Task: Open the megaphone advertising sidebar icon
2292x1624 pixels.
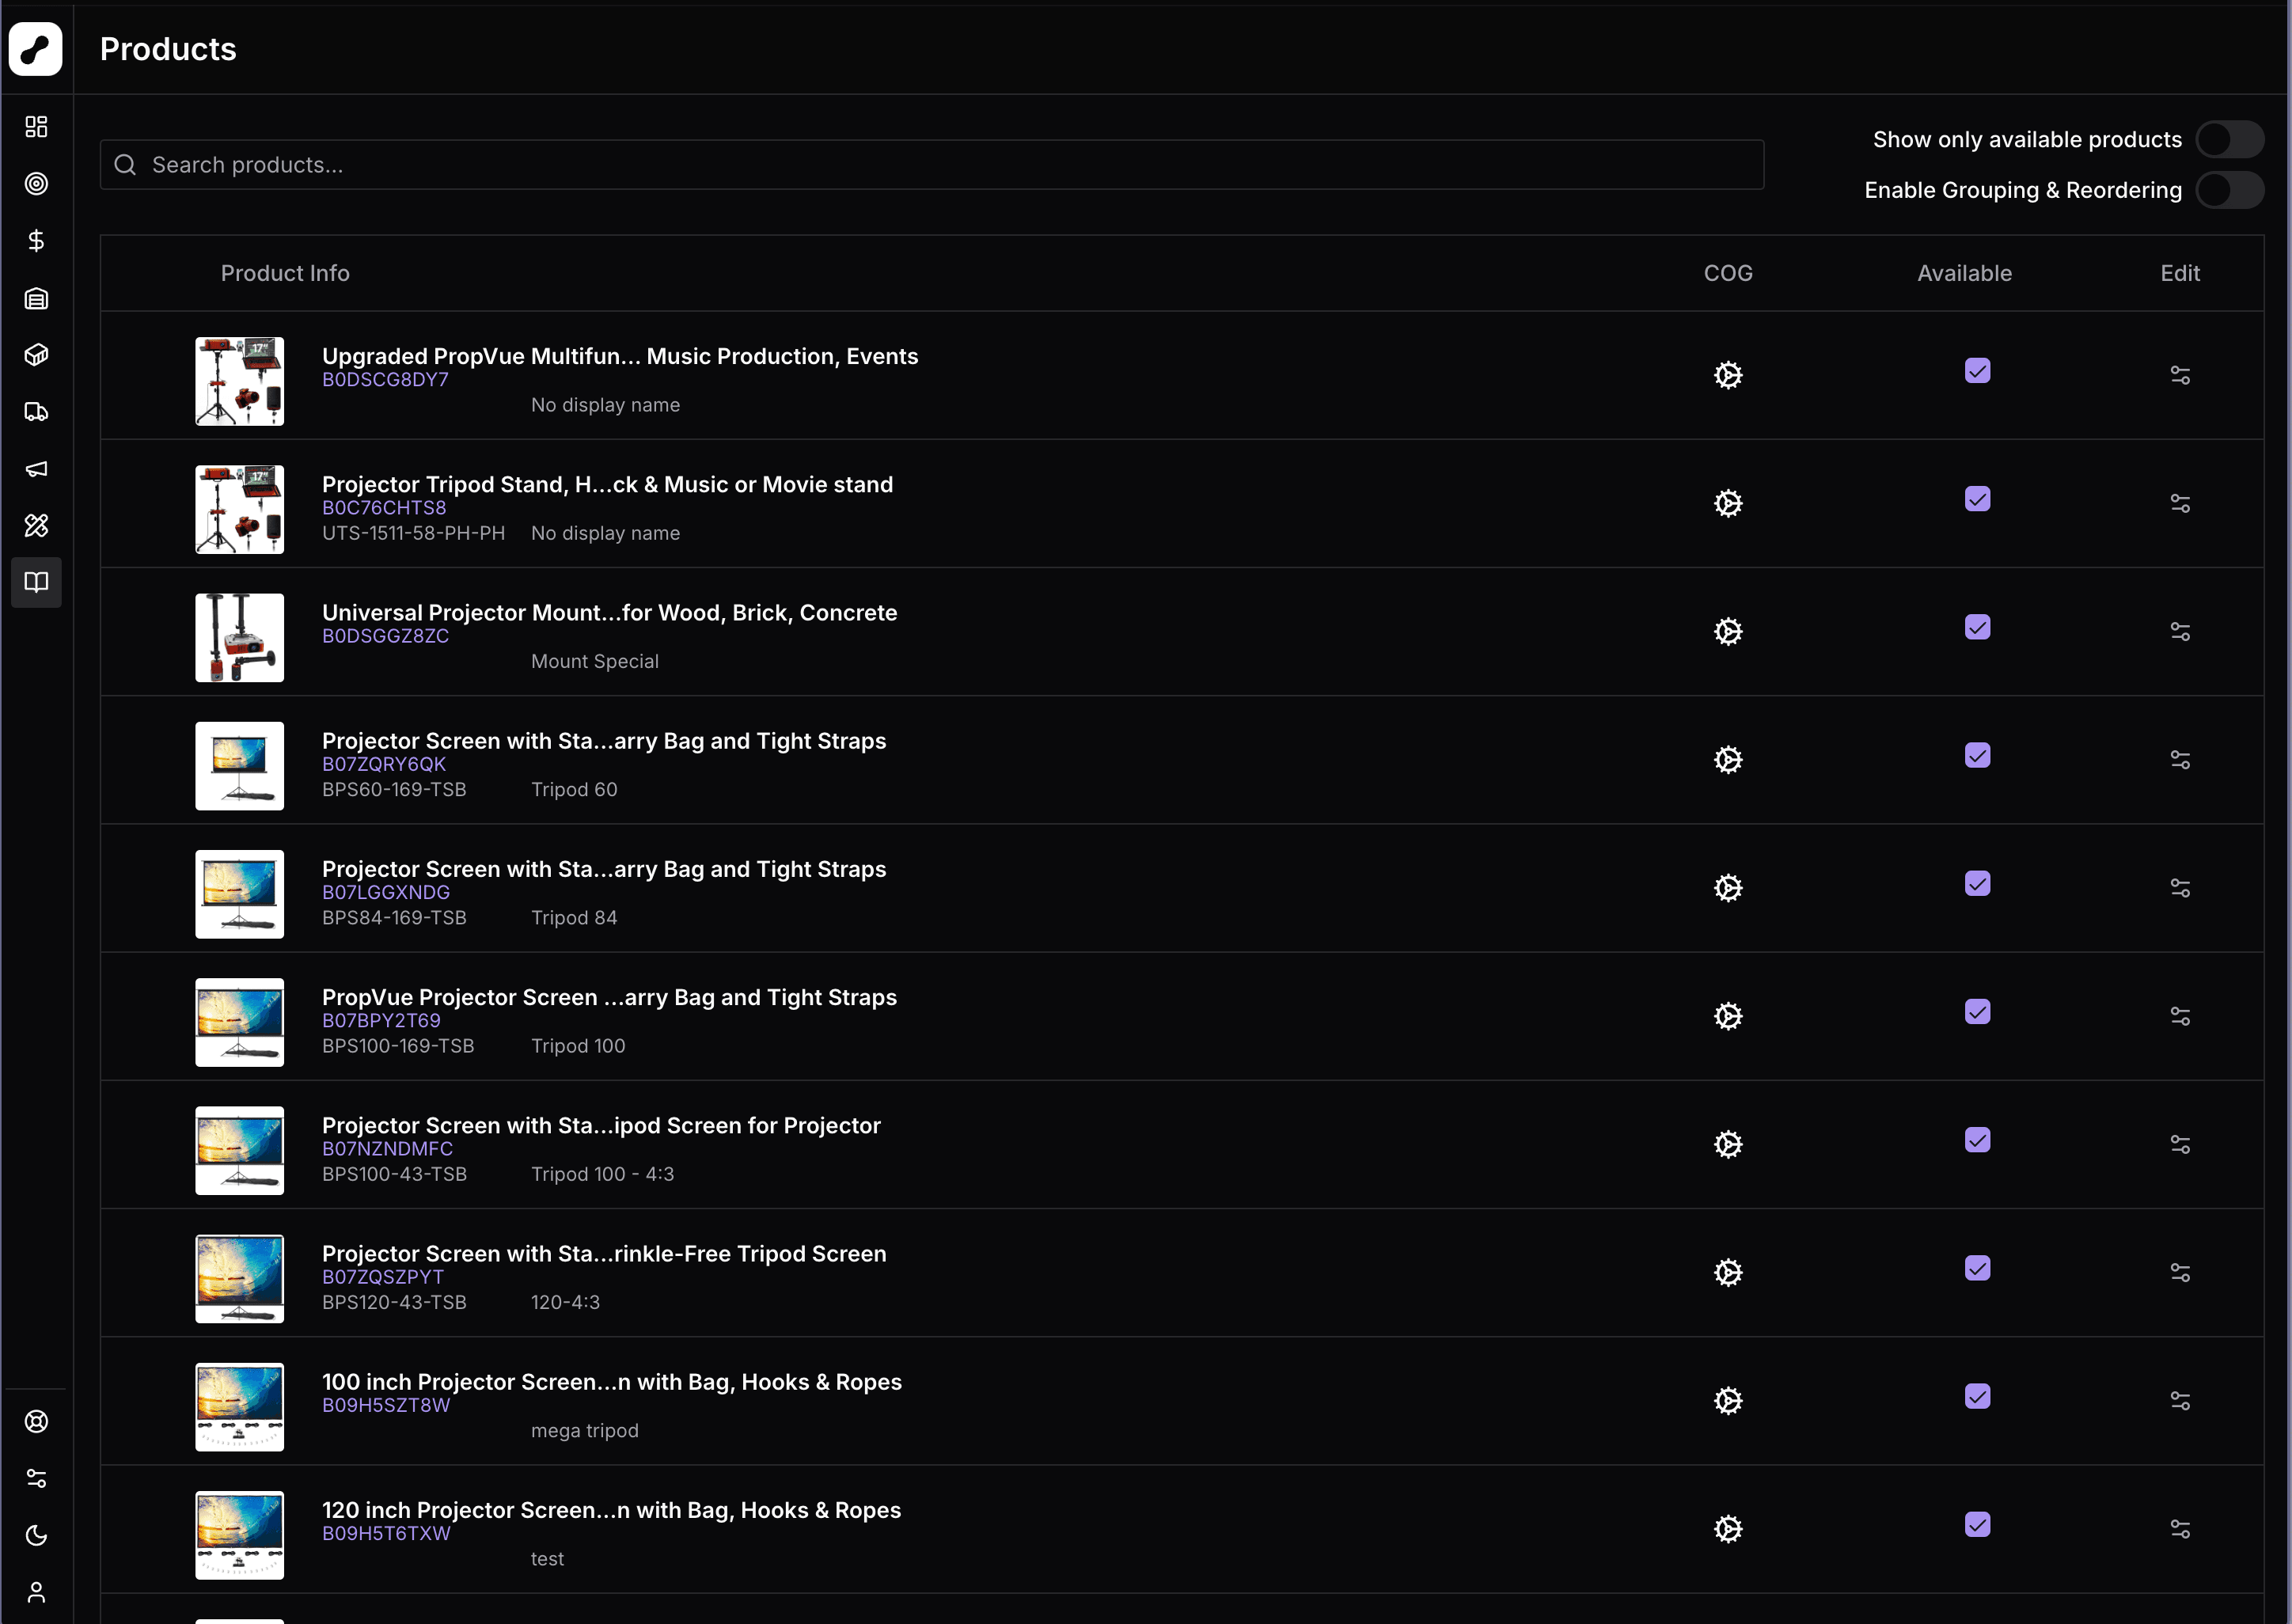Action: [x=36, y=468]
